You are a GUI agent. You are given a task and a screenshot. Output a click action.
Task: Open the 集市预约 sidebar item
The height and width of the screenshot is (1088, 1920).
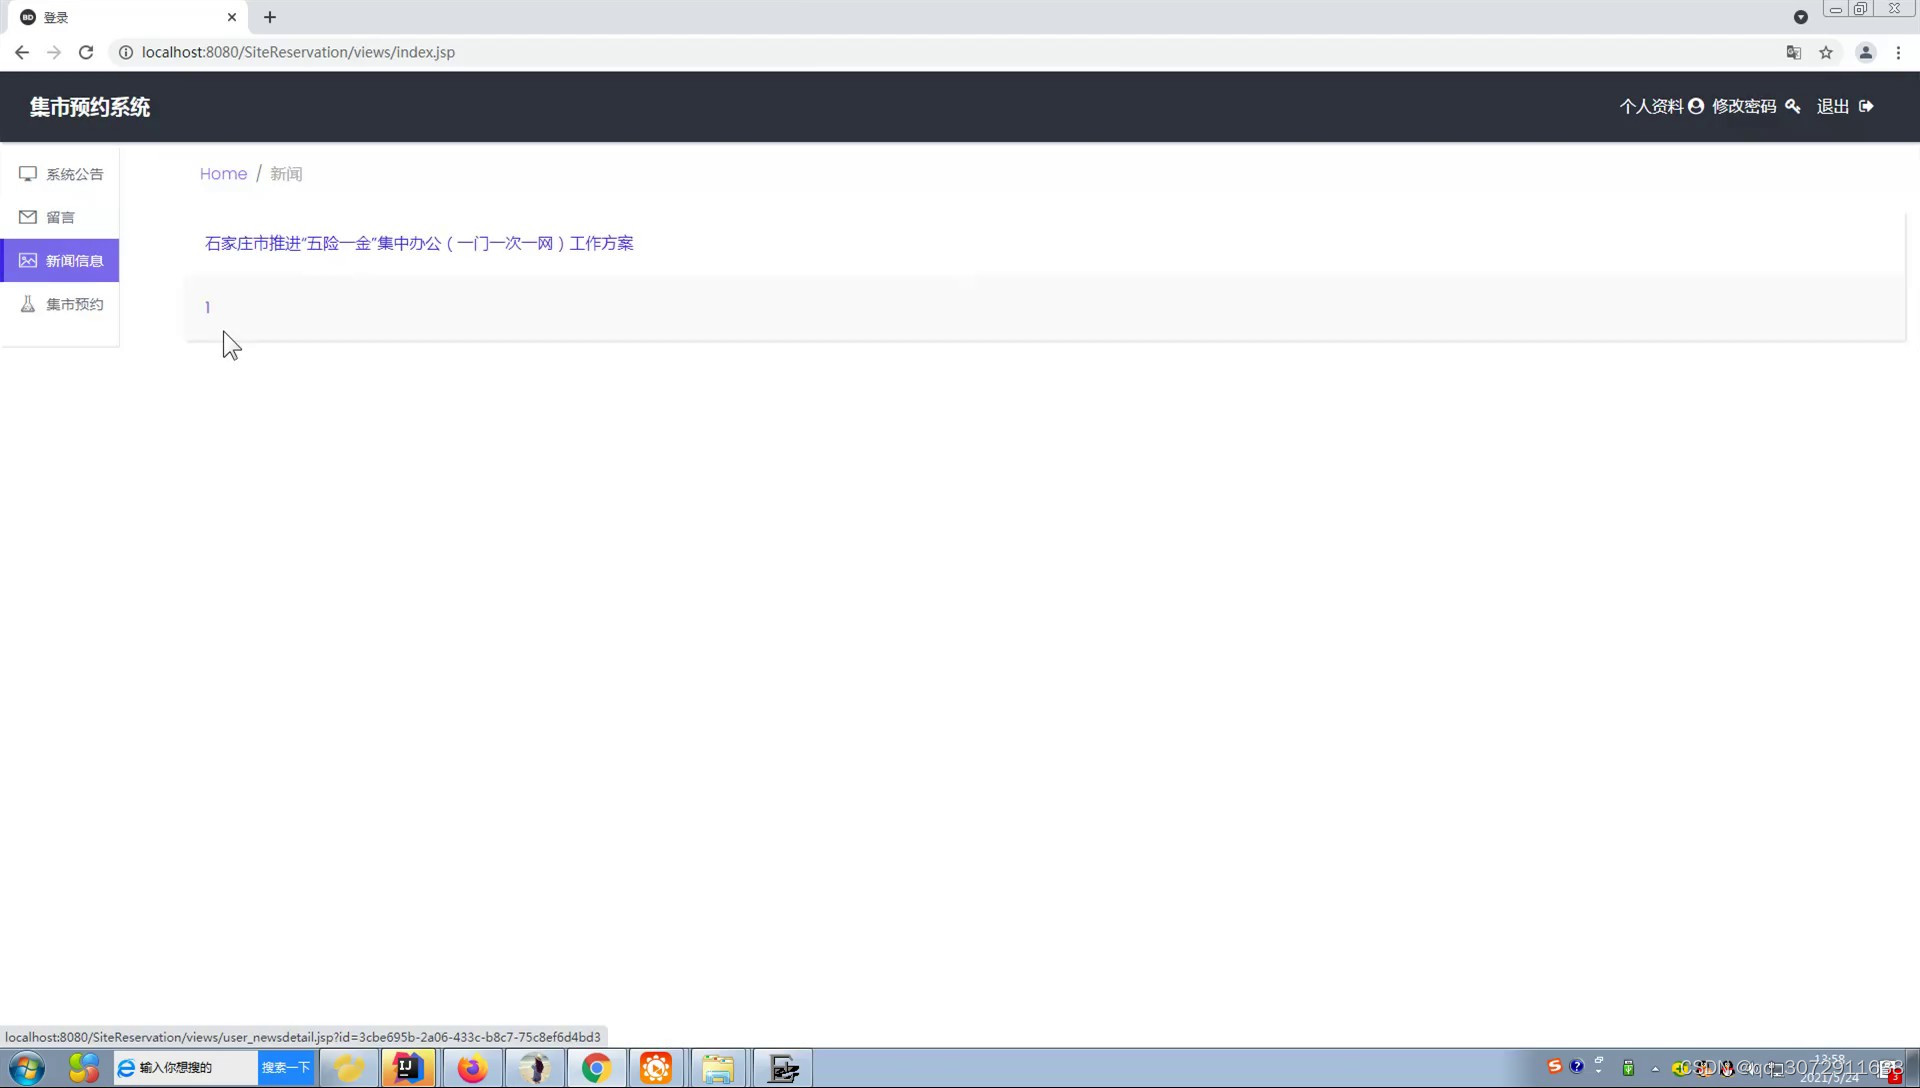point(60,304)
